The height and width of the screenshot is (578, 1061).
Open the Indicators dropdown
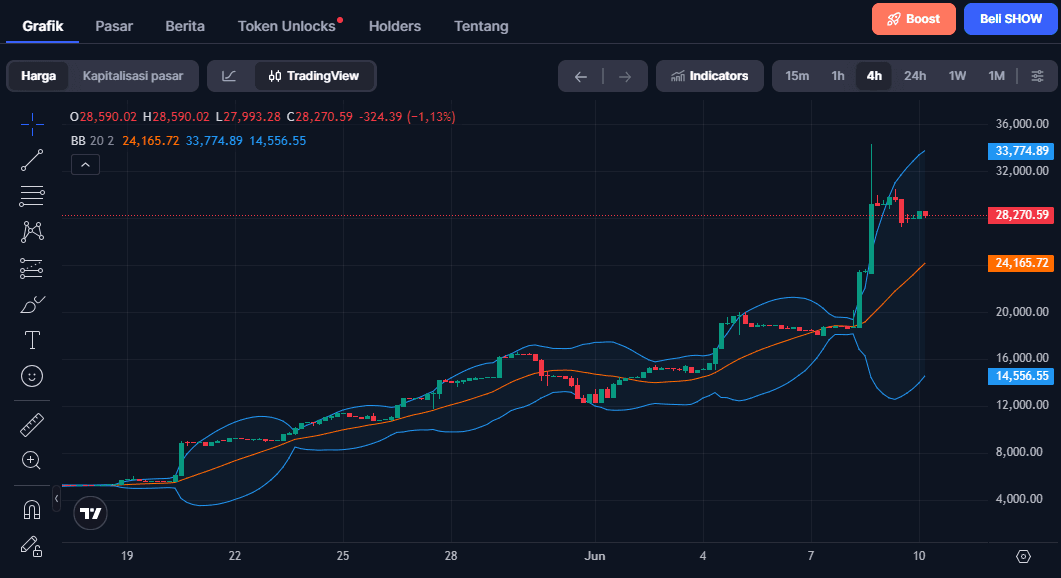click(709, 76)
